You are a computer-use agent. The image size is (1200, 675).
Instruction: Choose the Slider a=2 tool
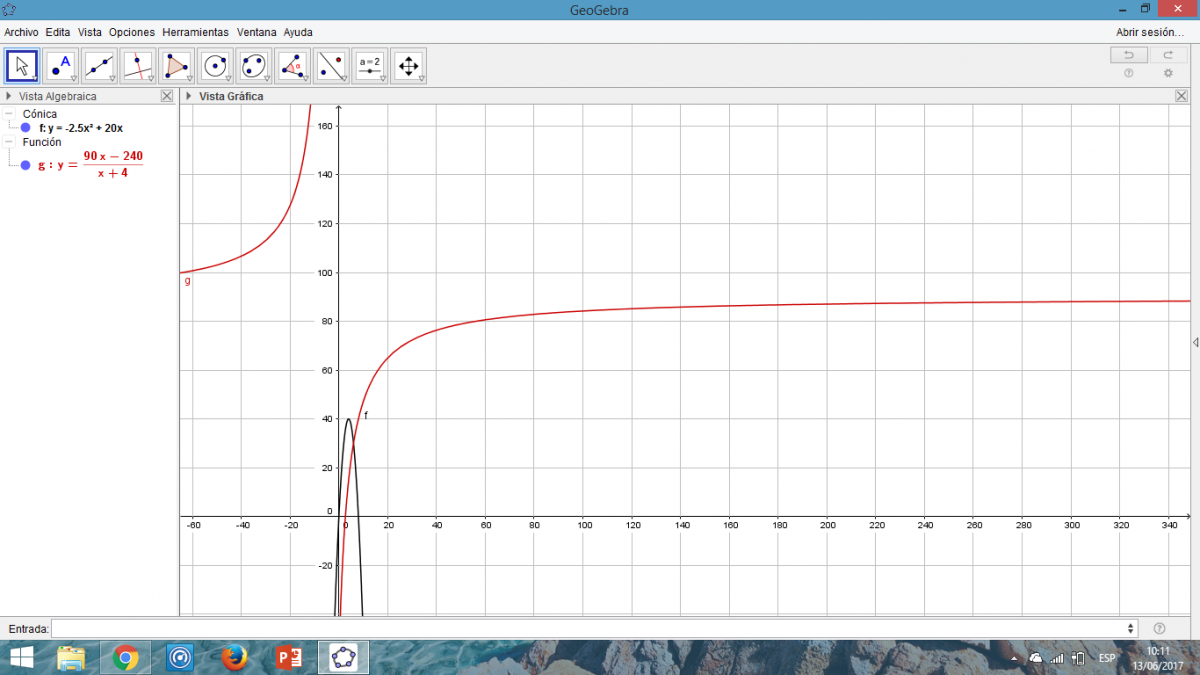(370, 66)
